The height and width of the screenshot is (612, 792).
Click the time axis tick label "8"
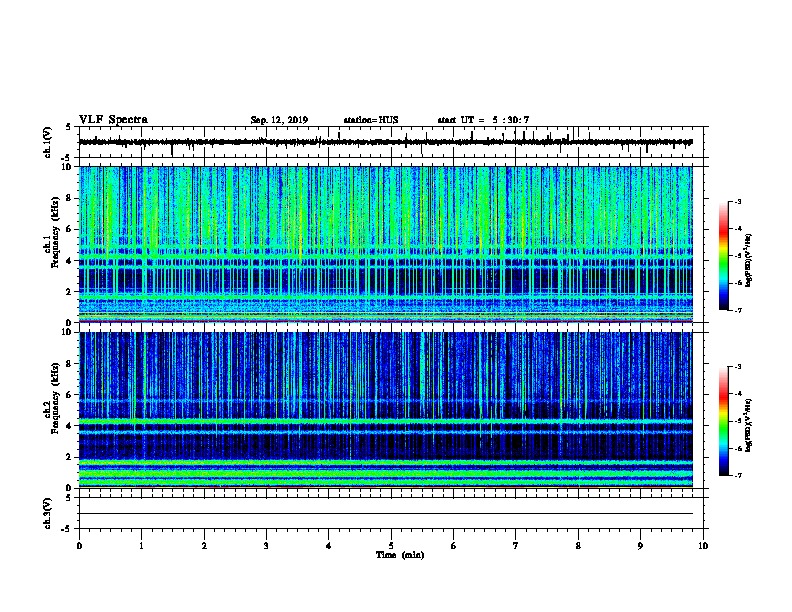(x=578, y=546)
